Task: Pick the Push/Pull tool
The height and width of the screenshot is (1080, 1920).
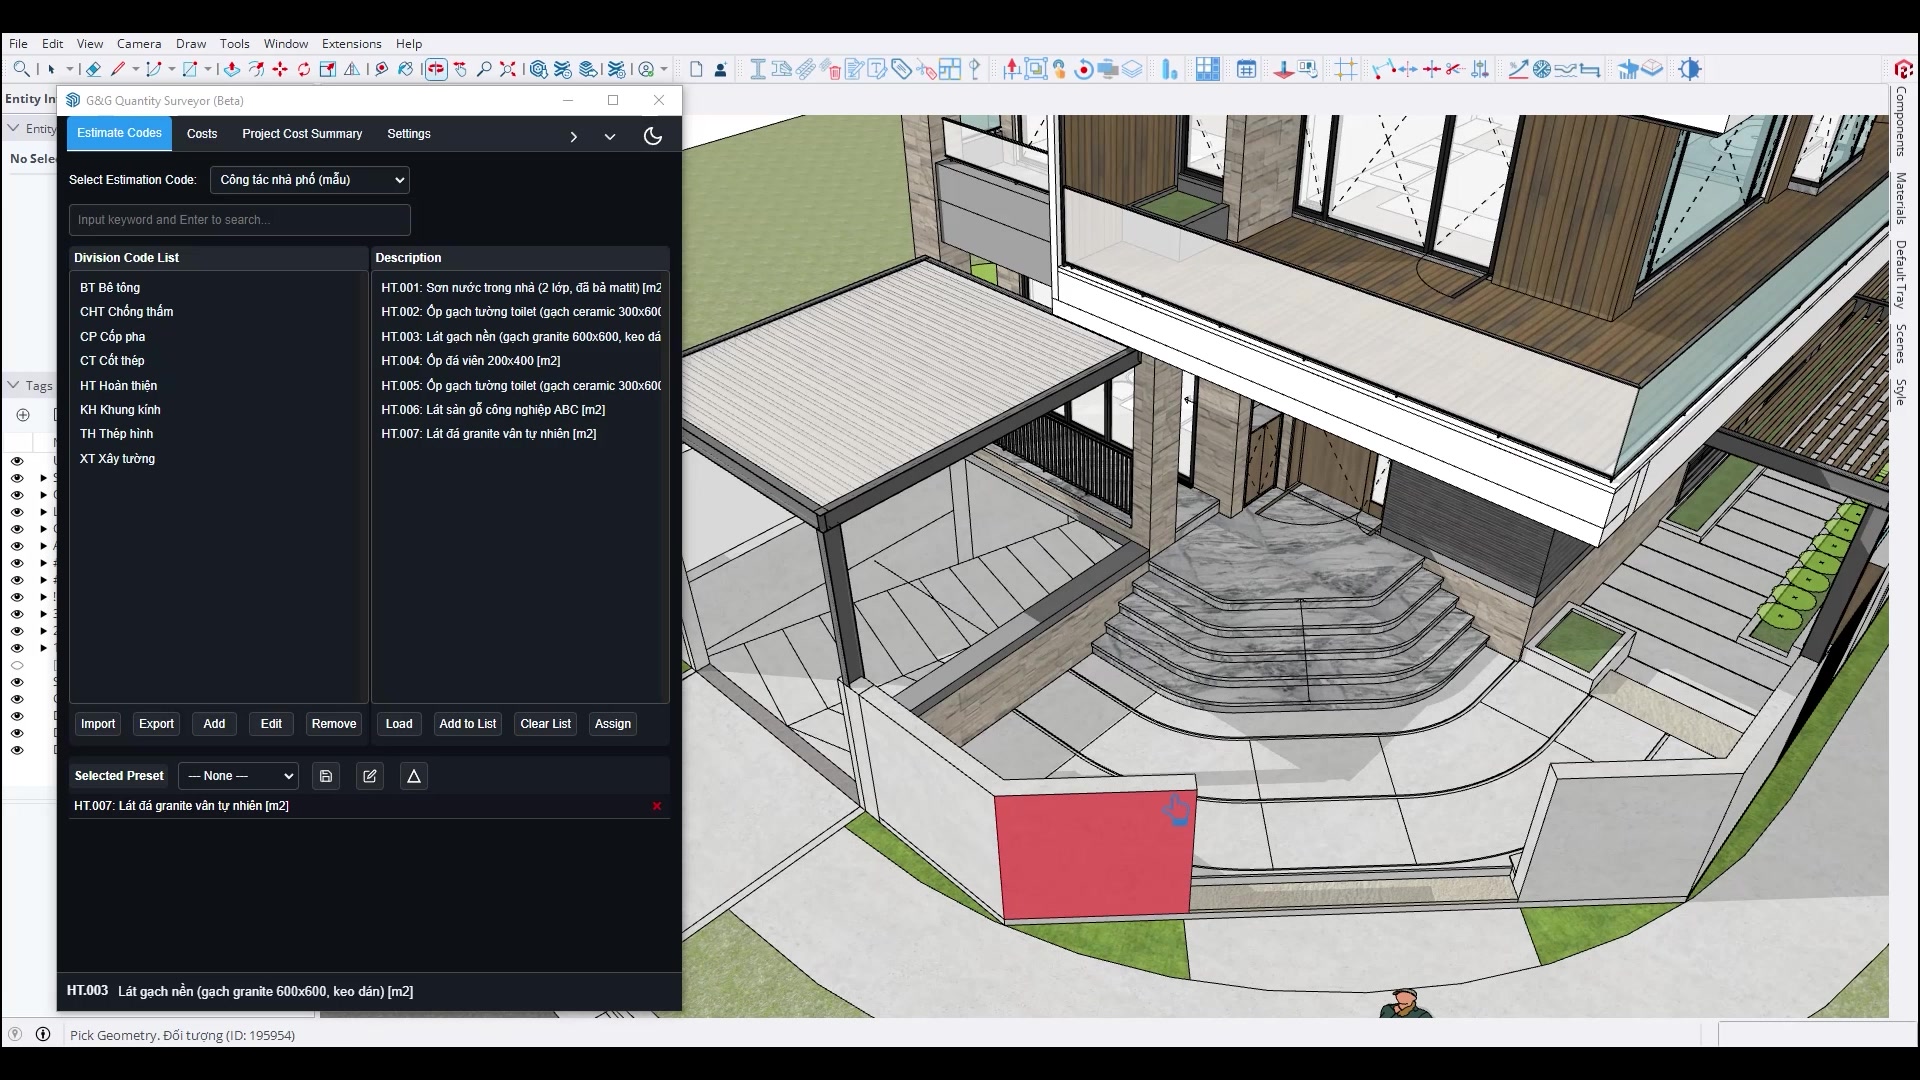Action: pos(231,69)
